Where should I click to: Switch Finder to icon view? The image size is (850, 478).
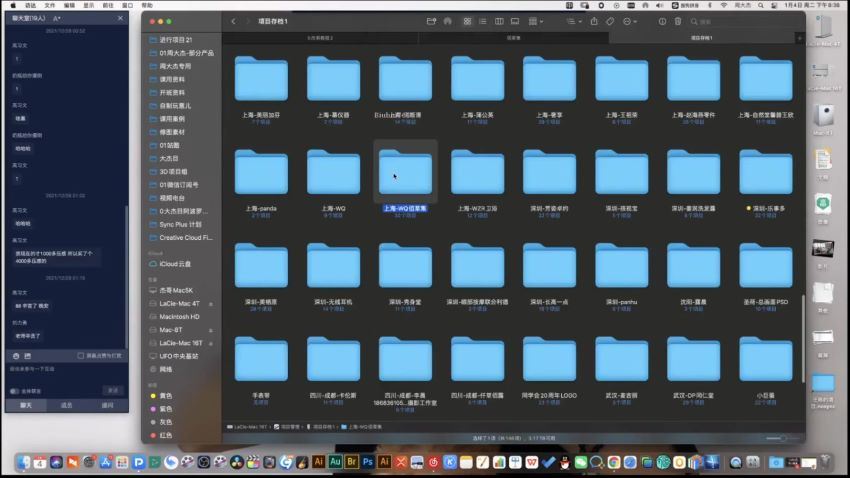click(x=467, y=22)
